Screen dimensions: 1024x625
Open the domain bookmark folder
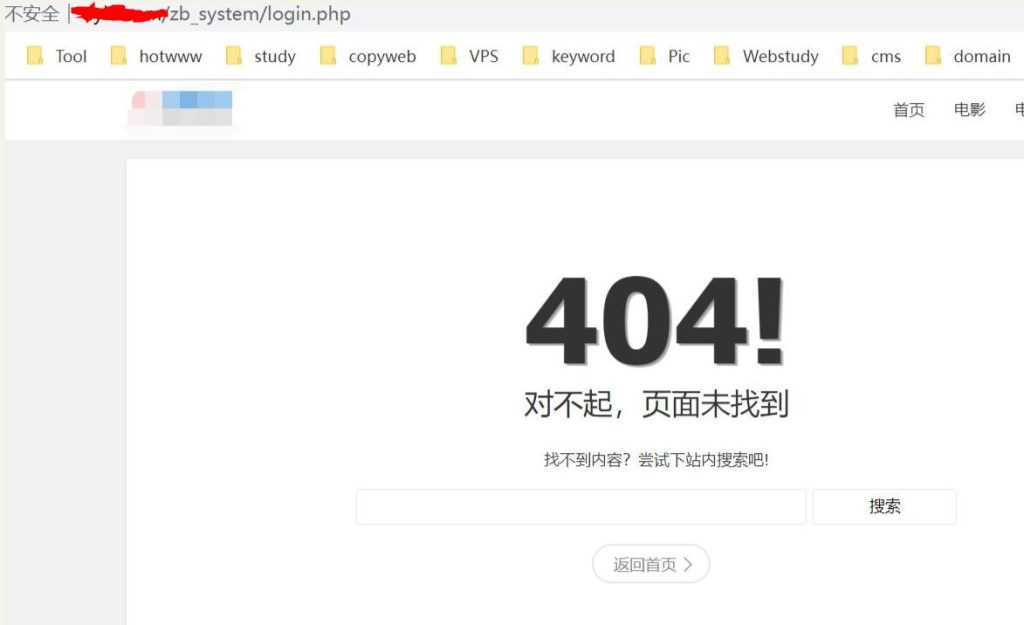coord(968,56)
